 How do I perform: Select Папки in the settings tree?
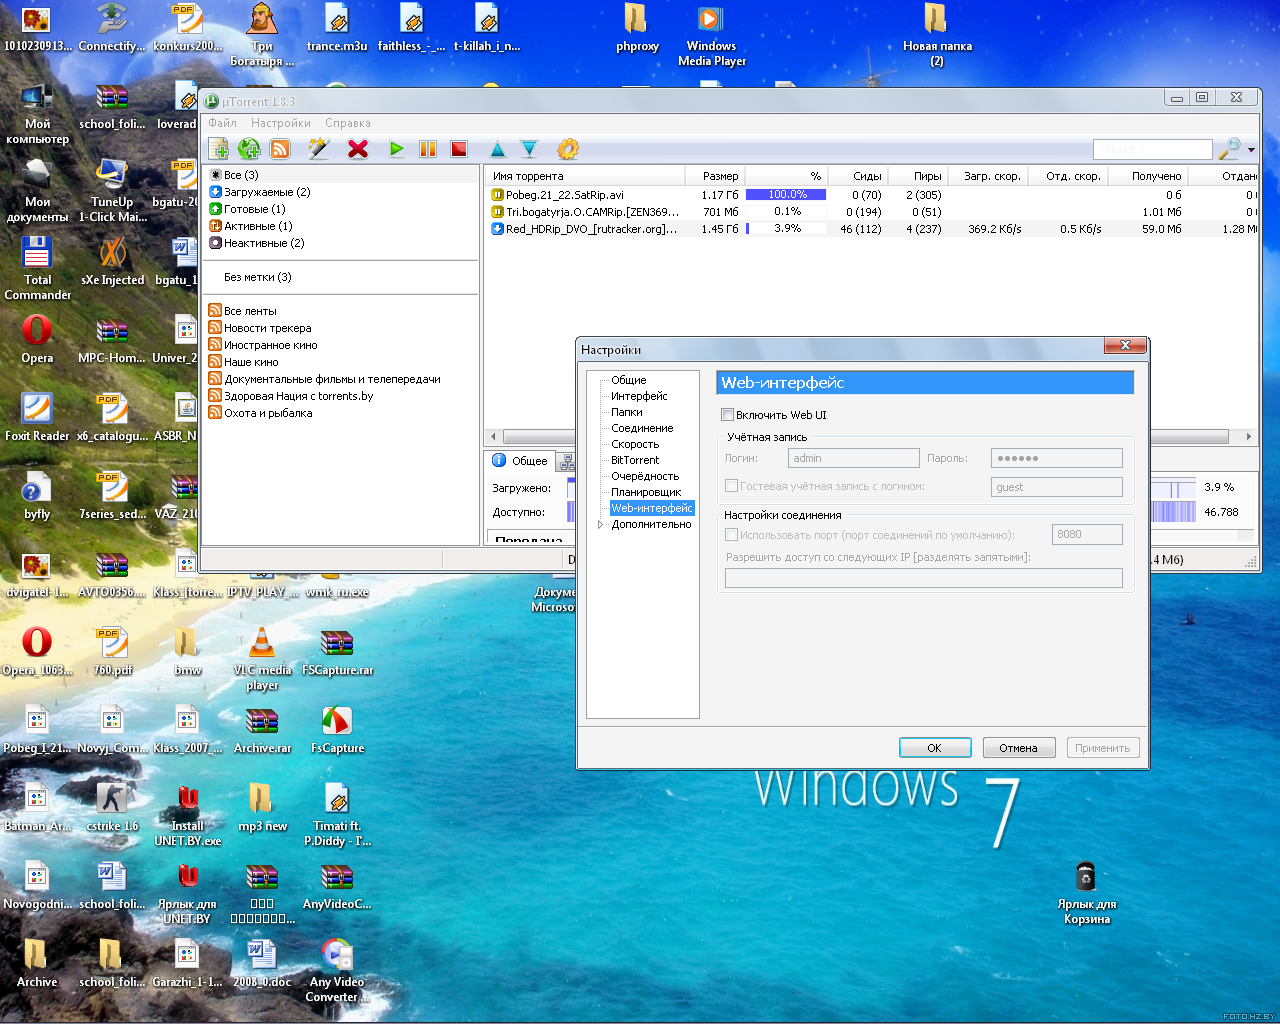tap(627, 412)
